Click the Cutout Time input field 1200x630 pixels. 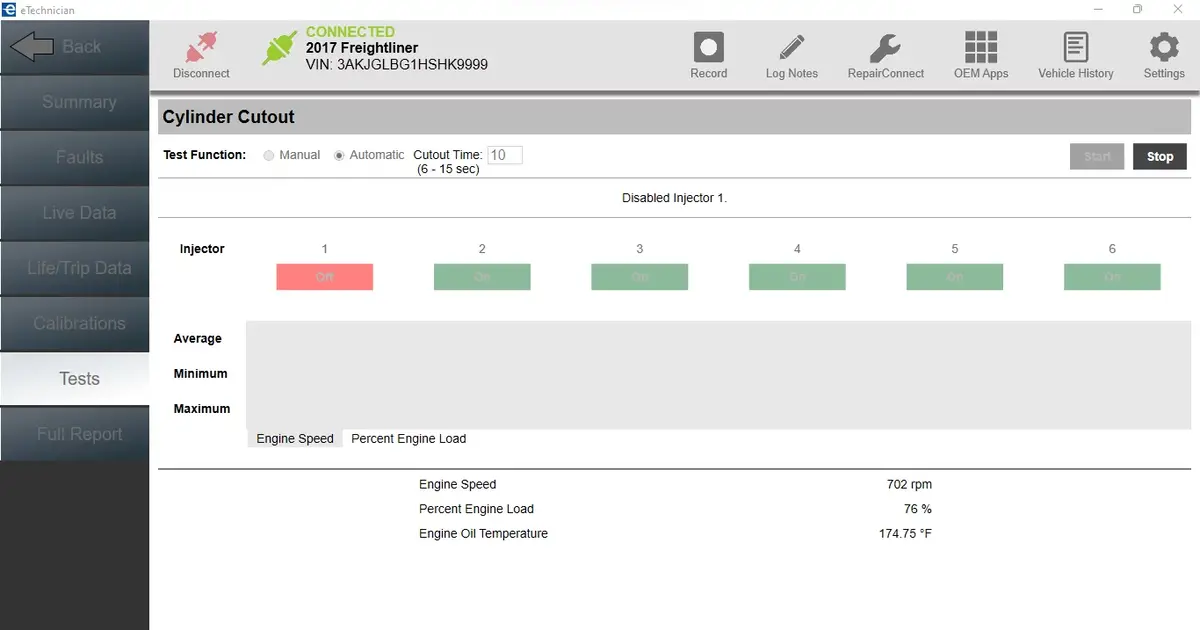(505, 155)
